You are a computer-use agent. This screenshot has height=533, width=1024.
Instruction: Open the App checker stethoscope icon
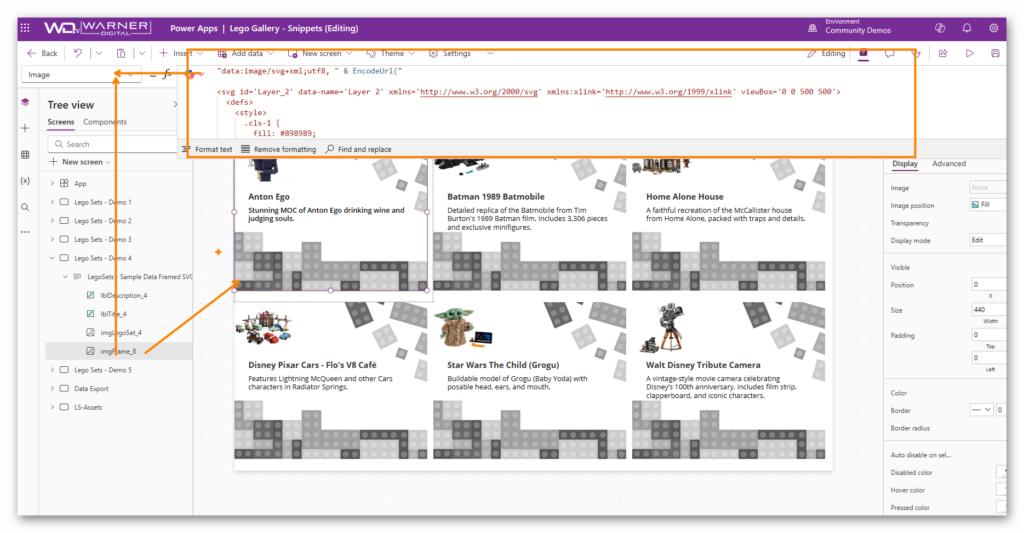[916, 54]
